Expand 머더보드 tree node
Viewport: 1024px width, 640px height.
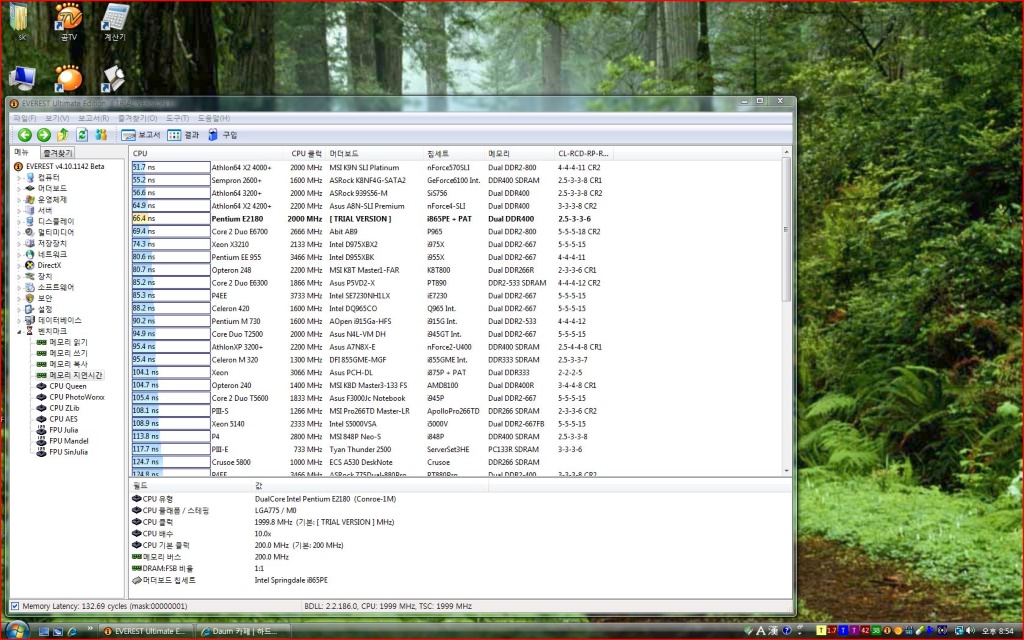point(19,189)
